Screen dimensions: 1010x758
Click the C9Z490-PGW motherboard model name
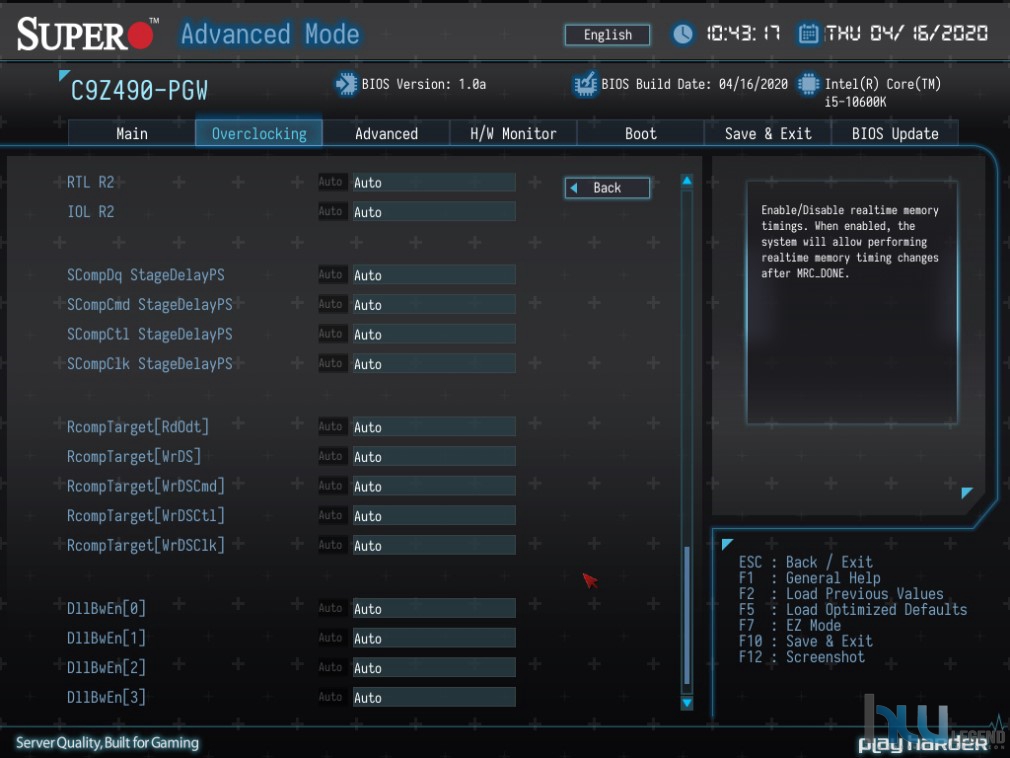tap(139, 91)
